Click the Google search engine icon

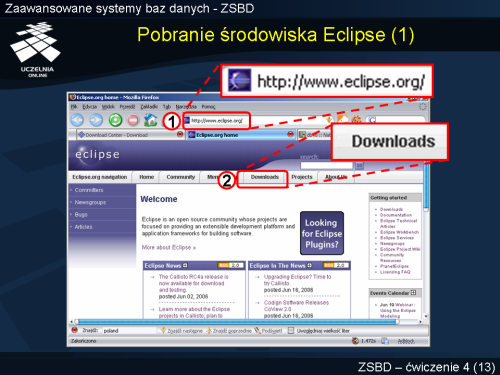click(x=372, y=120)
